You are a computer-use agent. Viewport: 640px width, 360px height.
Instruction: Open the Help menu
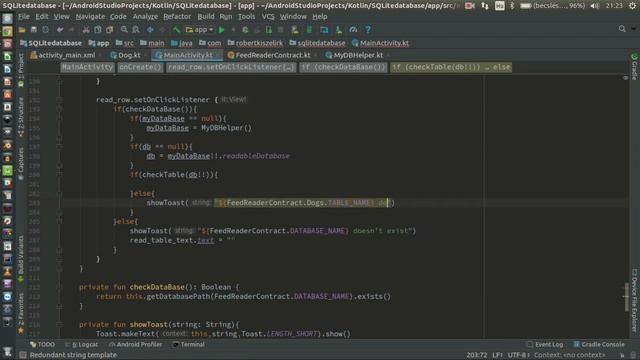320,16
